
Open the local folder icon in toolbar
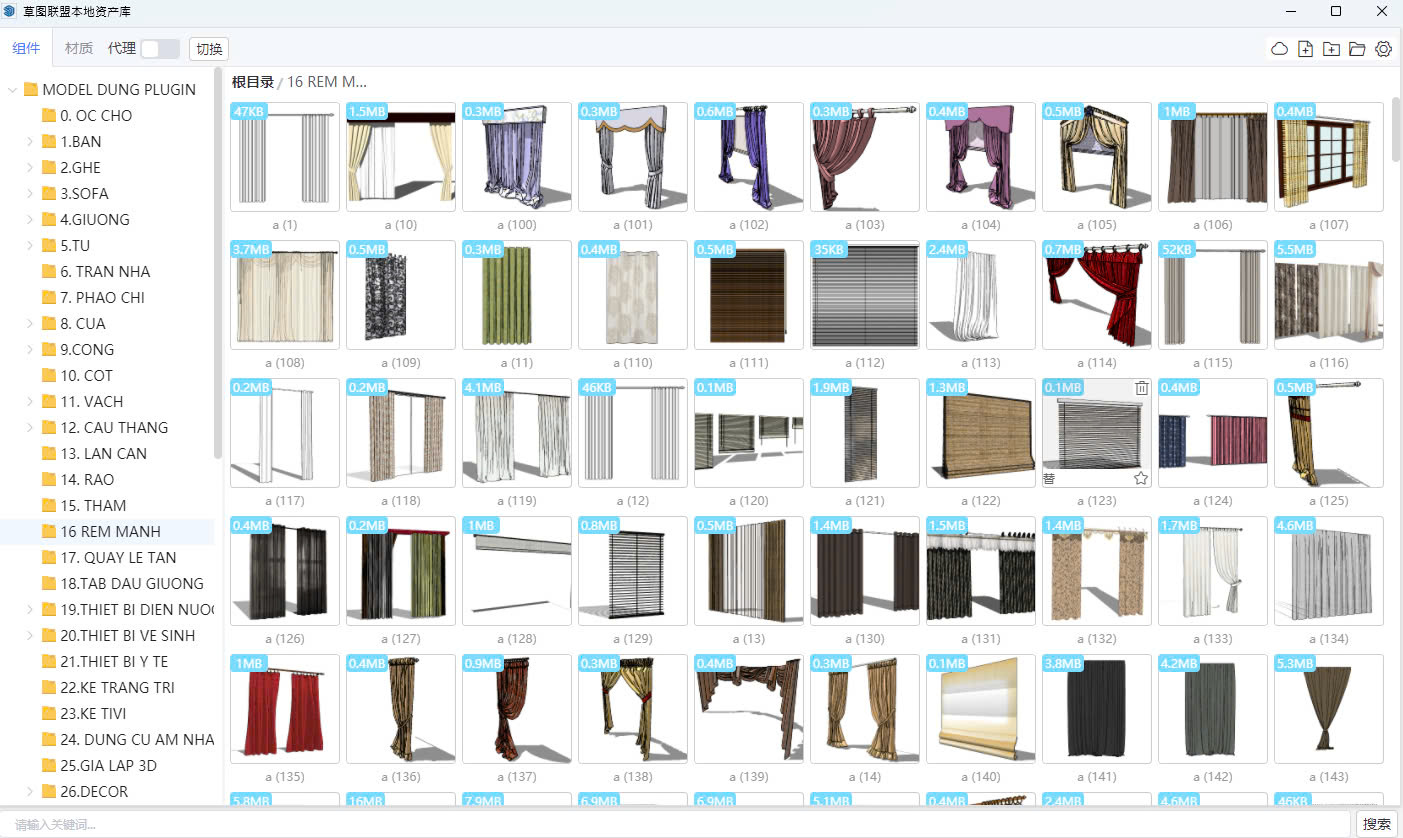pos(1357,49)
